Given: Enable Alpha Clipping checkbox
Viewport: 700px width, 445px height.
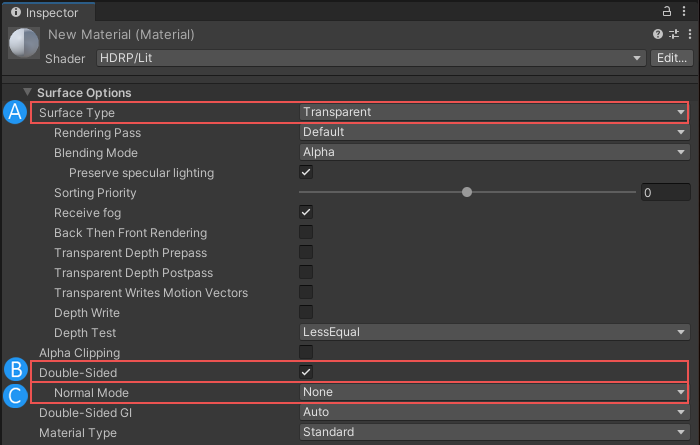Looking at the screenshot, I should pos(307,352).
